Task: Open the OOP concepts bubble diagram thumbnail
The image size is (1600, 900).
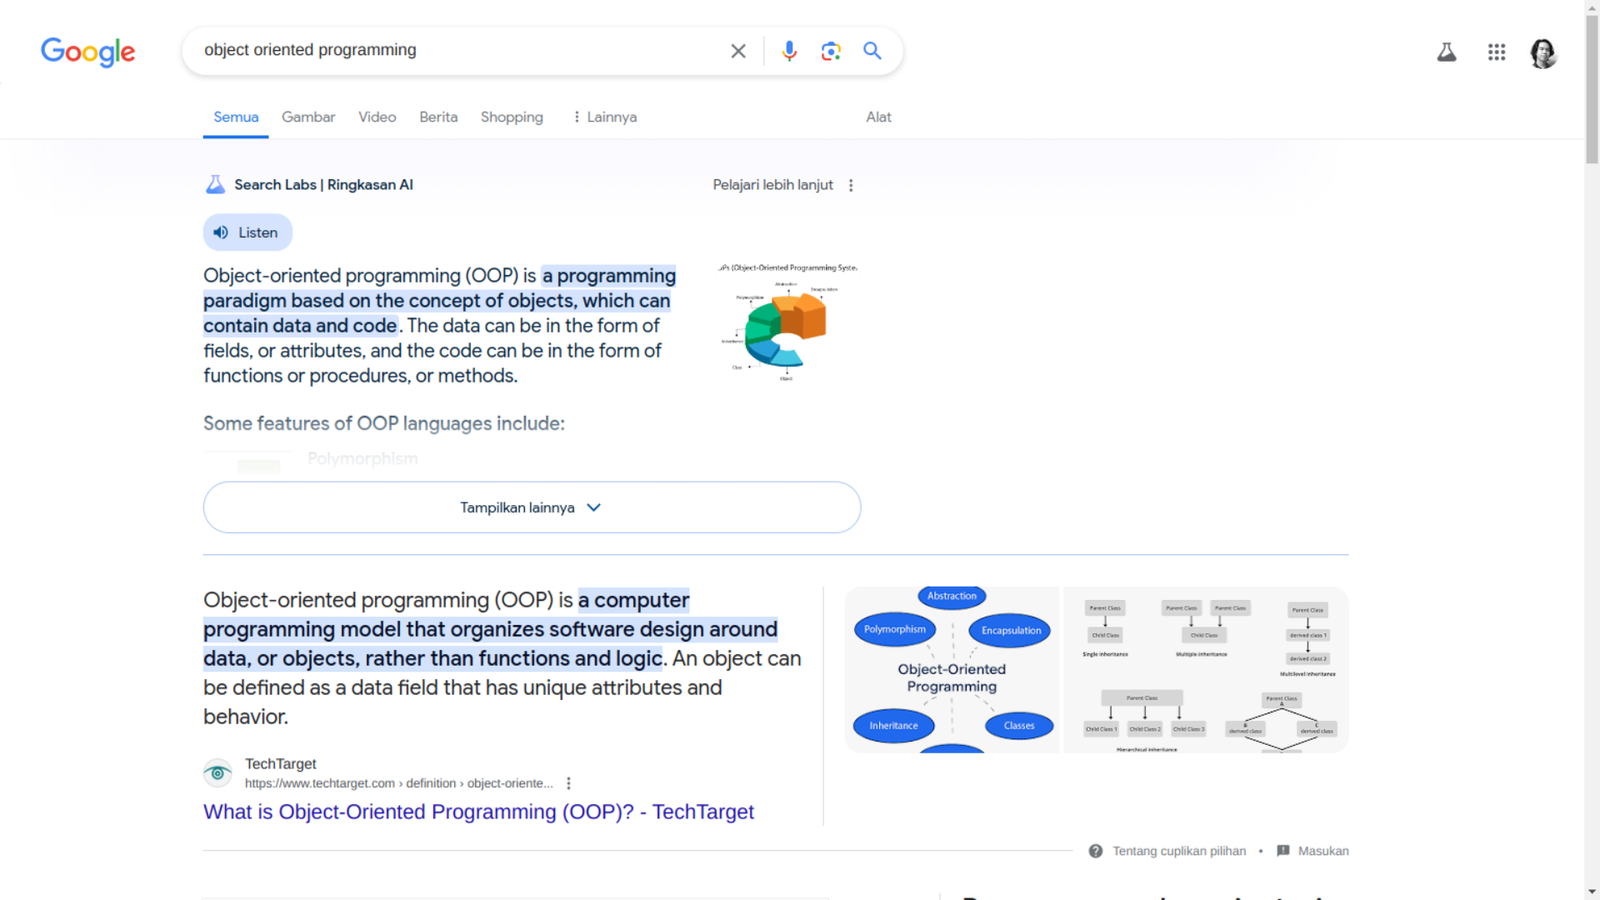Action: 951,669
